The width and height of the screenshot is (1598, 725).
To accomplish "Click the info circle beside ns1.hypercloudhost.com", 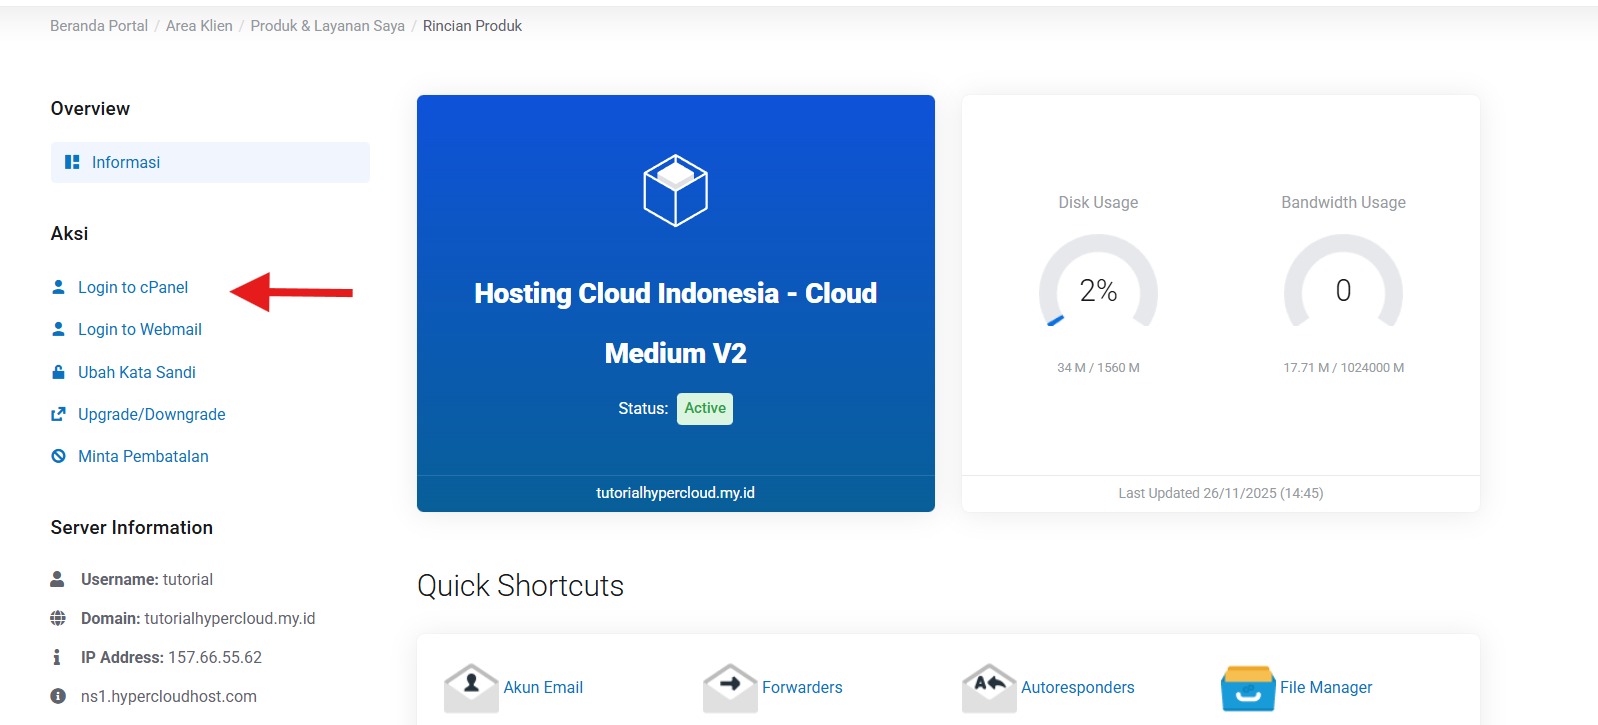I will (x=58, y=696).
